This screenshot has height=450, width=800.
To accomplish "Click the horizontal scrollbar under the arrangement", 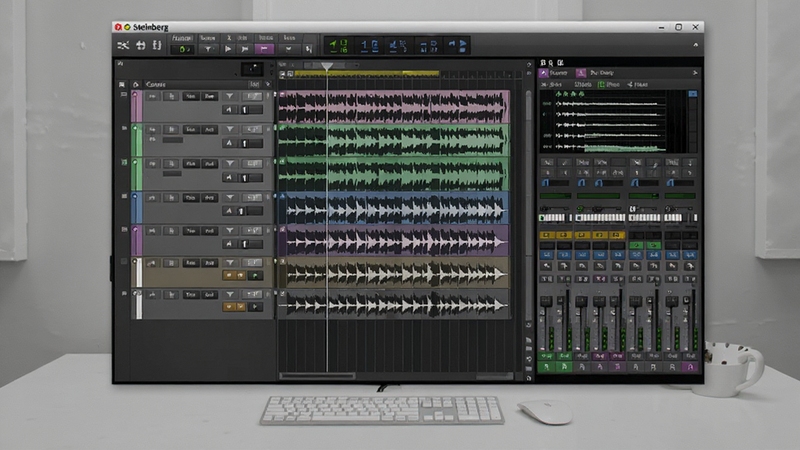I will pos(317,377).
